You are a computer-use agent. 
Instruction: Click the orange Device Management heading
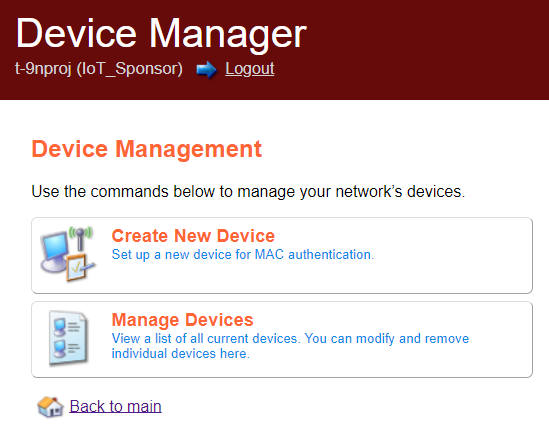click(147, 149)
